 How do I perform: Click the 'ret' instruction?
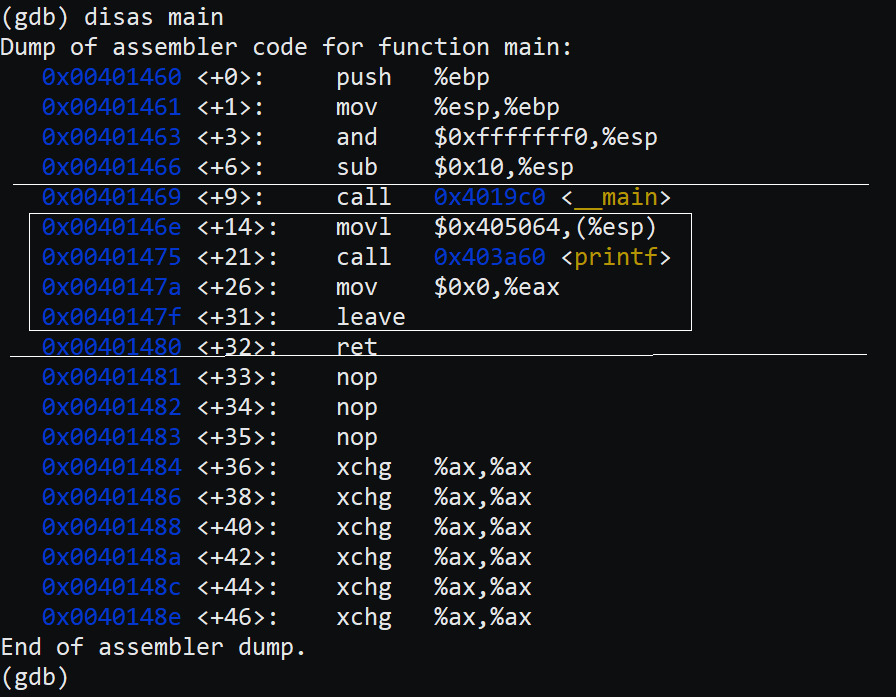[357, 347]
